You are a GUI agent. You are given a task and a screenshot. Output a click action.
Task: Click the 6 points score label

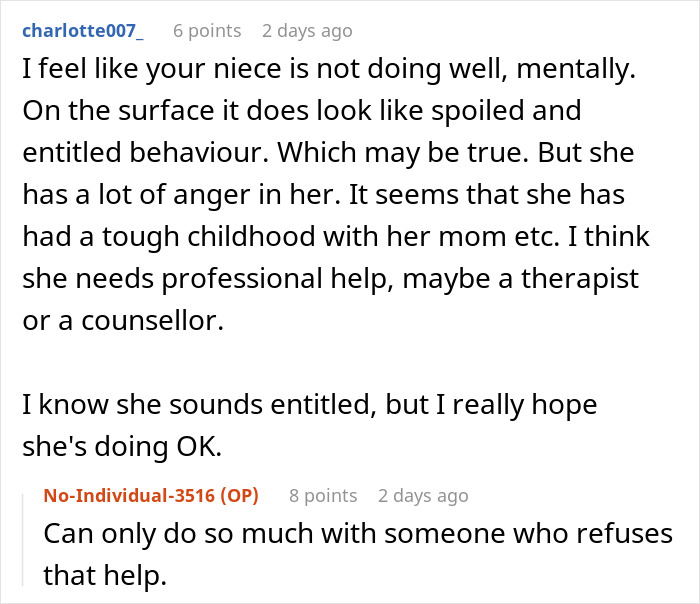tap(207, 31)
